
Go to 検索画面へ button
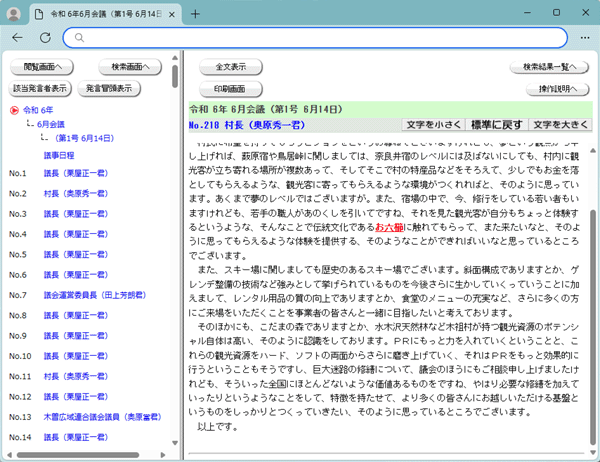[x=130, y=67]
